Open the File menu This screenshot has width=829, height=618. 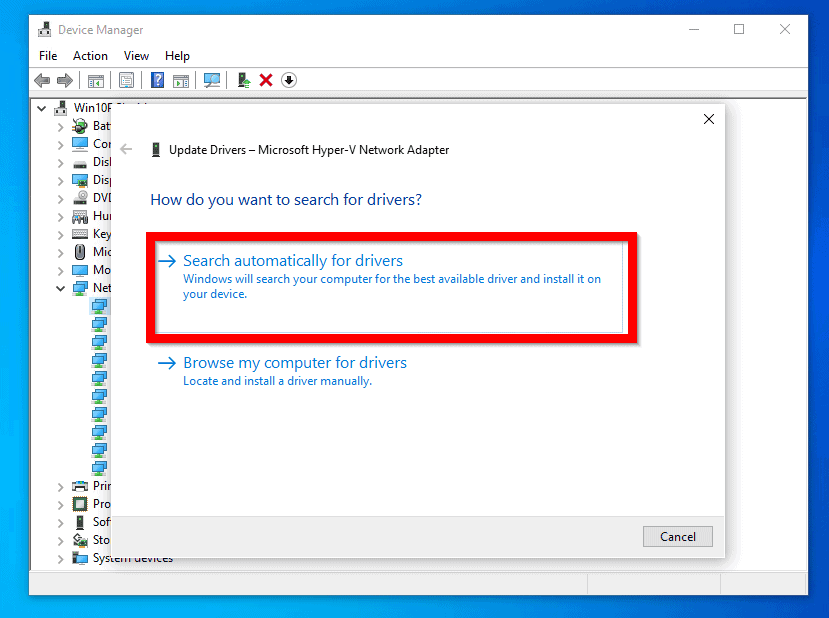click(48, 56)
